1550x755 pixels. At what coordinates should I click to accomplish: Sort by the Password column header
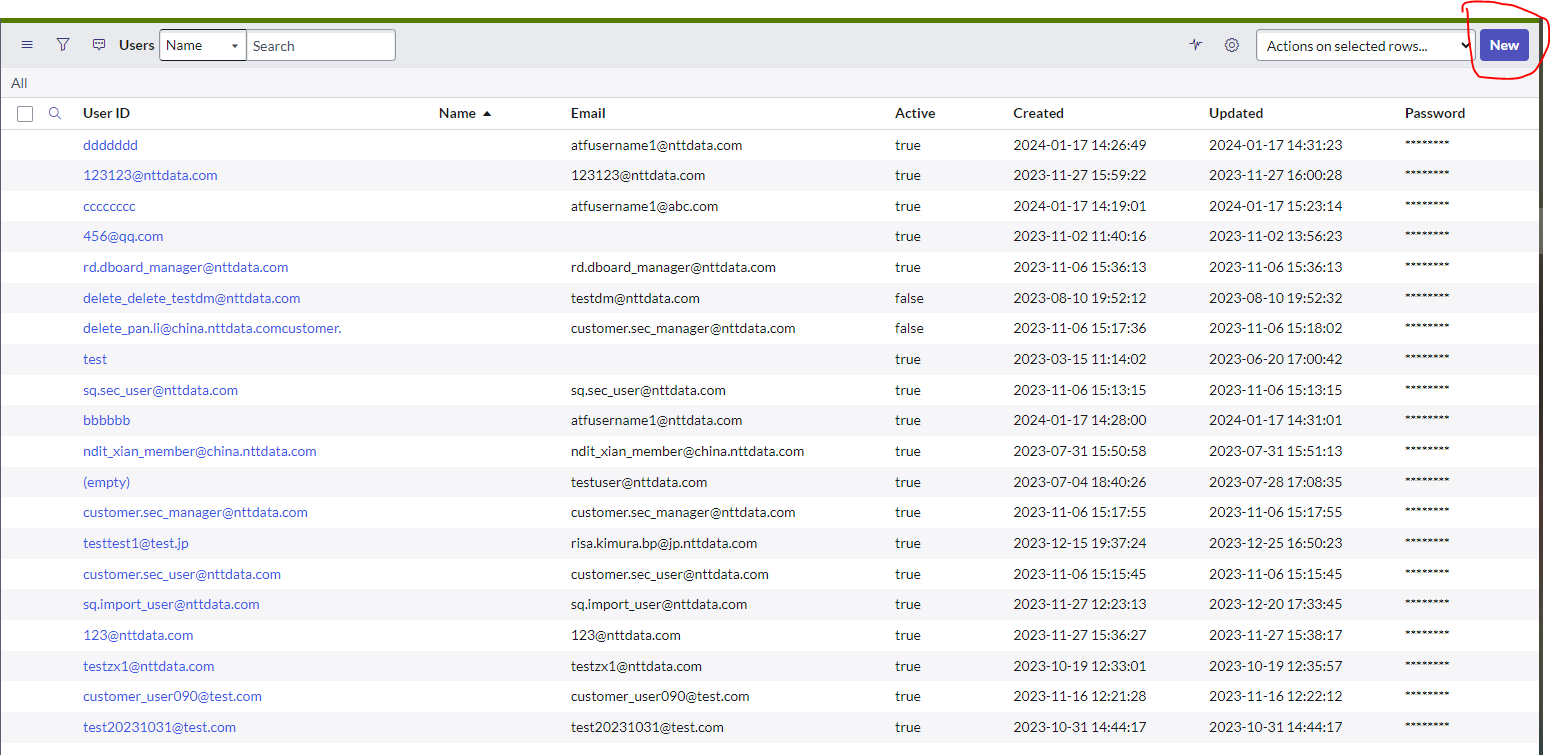tap(1435, 113)
